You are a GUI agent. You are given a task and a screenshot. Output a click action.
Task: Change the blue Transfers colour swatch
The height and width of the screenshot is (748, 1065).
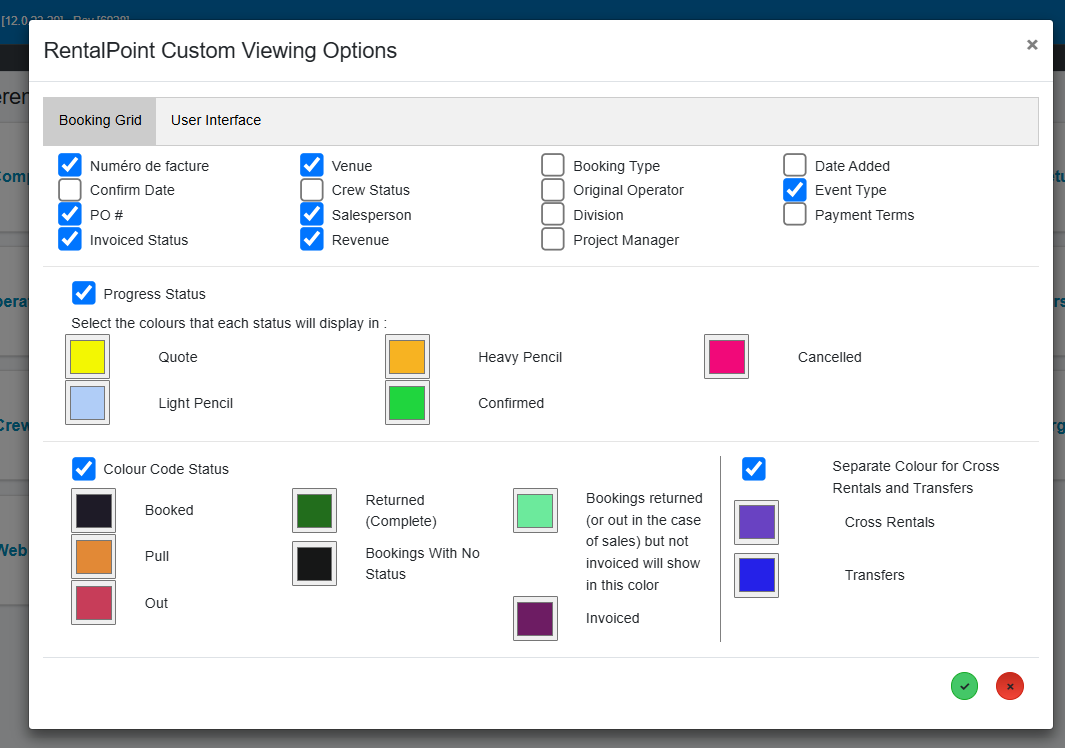pyautogui.click(x=757, y=575)
